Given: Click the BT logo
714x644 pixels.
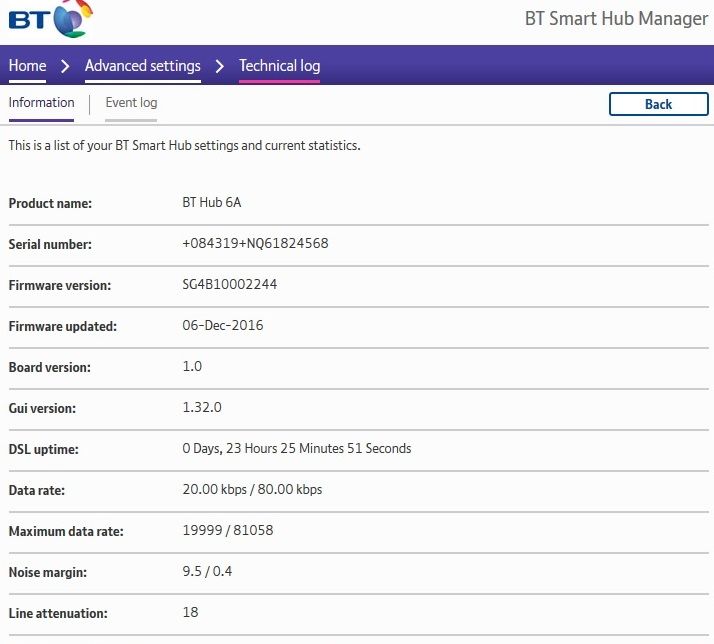Looking at the screenshot, I should tap(50, 19).
